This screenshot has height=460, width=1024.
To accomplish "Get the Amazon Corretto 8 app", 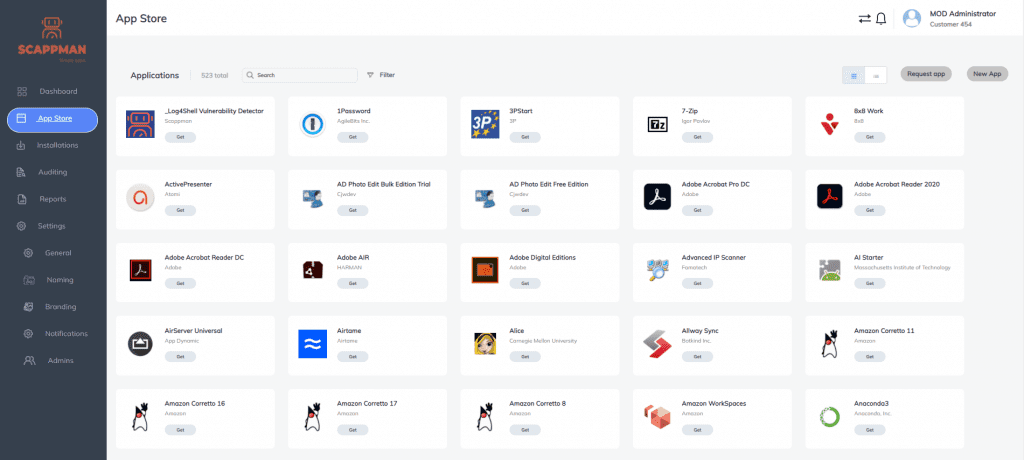I will click(x=525, y=430).
